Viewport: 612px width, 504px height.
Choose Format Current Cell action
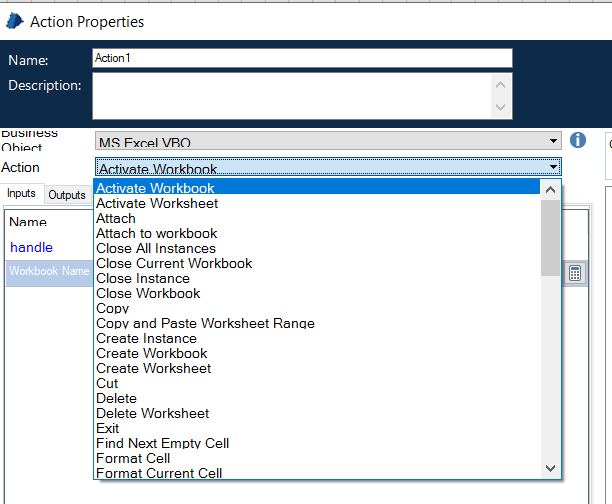point(317,473)
